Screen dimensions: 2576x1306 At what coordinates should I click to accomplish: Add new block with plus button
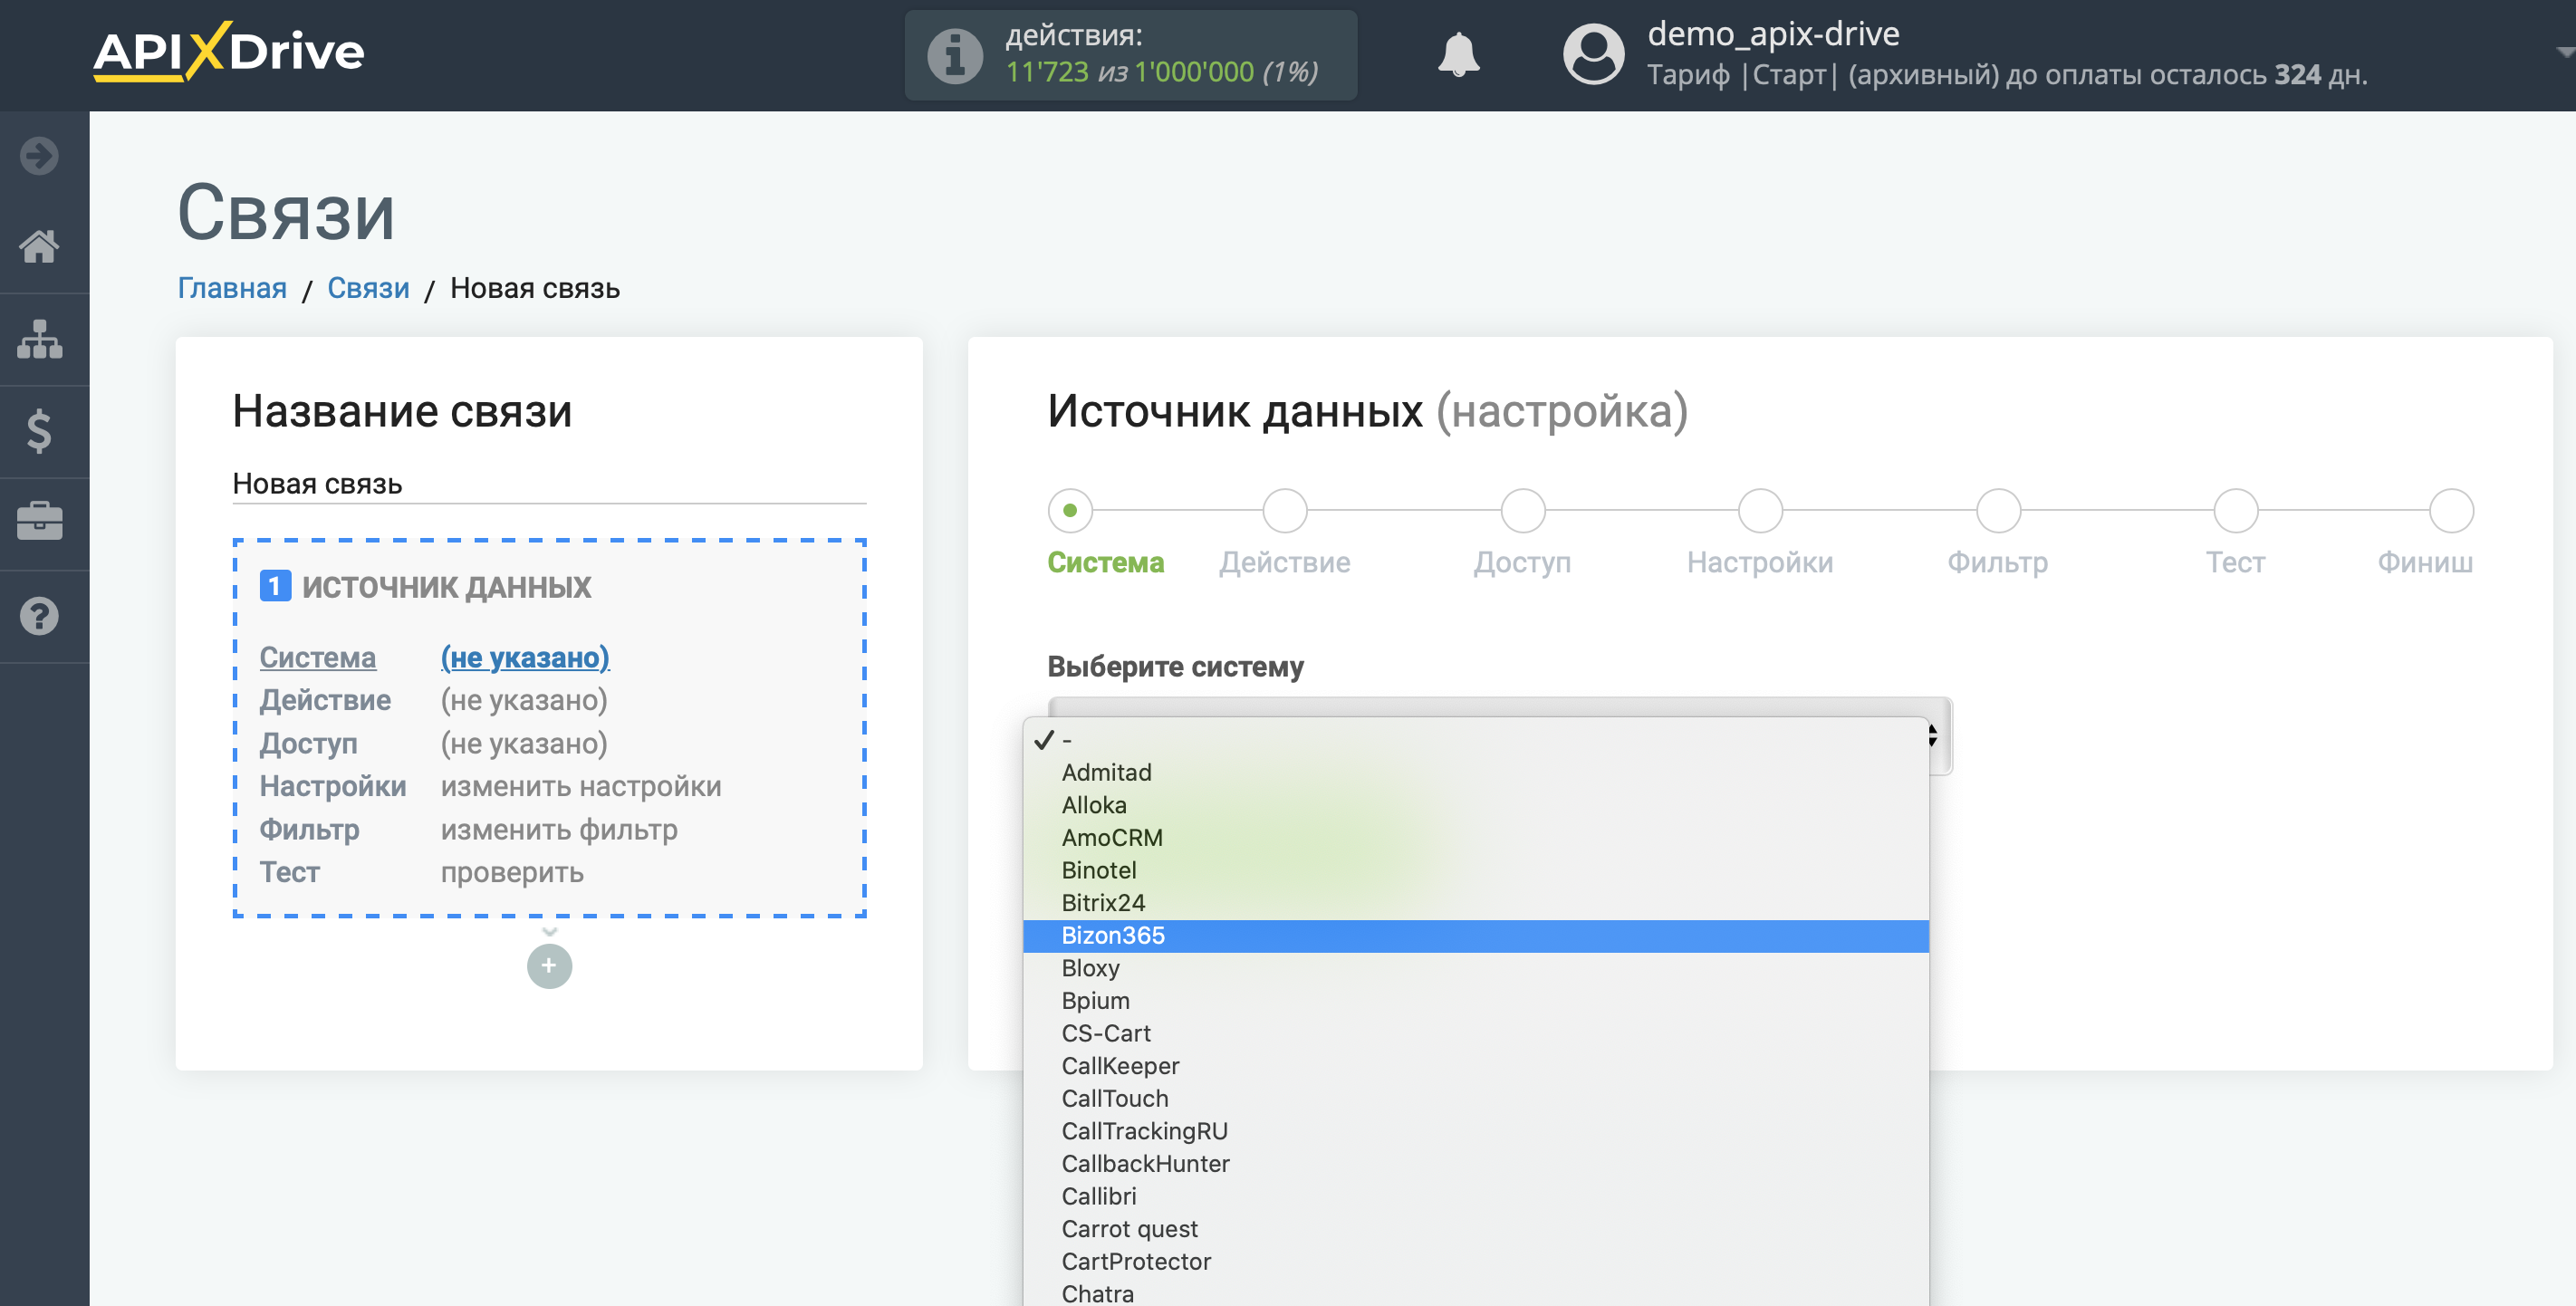pyautogui.click(x=549, y=966)
